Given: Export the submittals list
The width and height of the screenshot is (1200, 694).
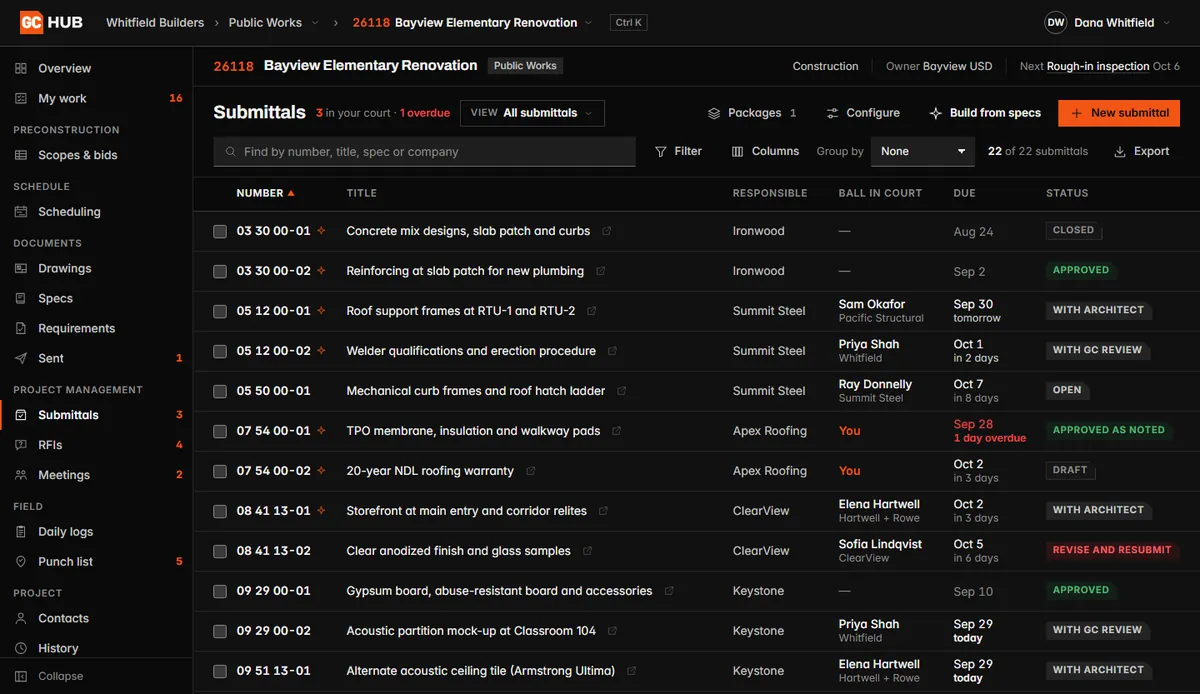Looking at the screenshot, I should click(1141, 151).
